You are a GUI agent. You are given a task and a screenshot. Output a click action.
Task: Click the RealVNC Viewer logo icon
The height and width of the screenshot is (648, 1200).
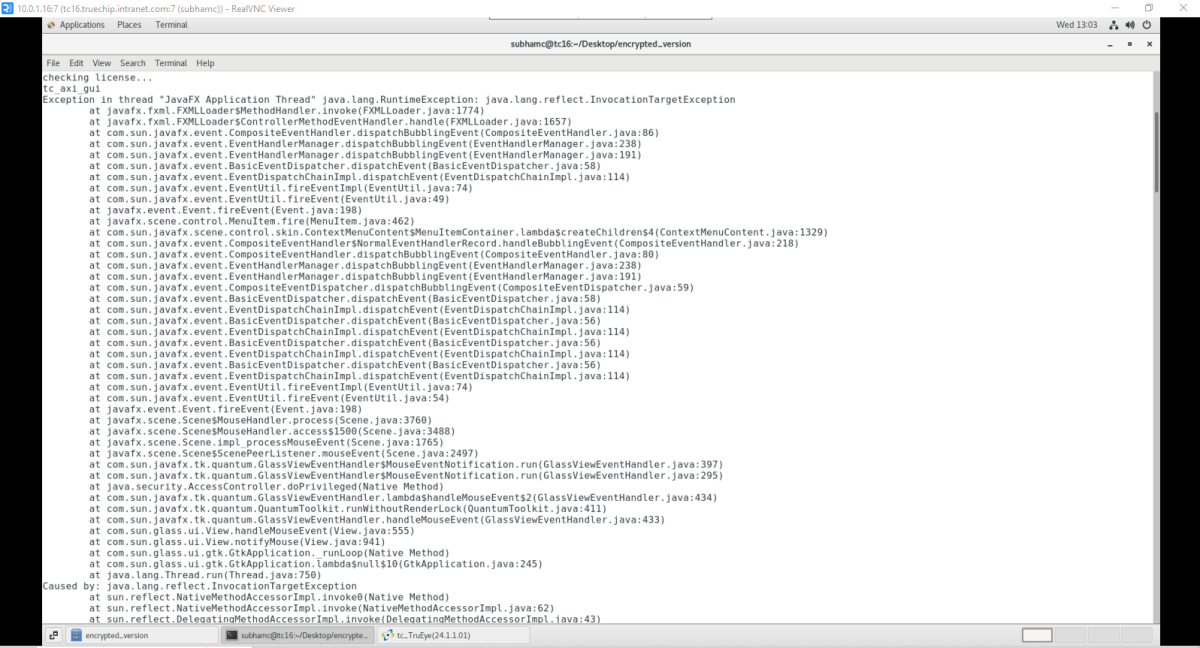pos(8,8)
